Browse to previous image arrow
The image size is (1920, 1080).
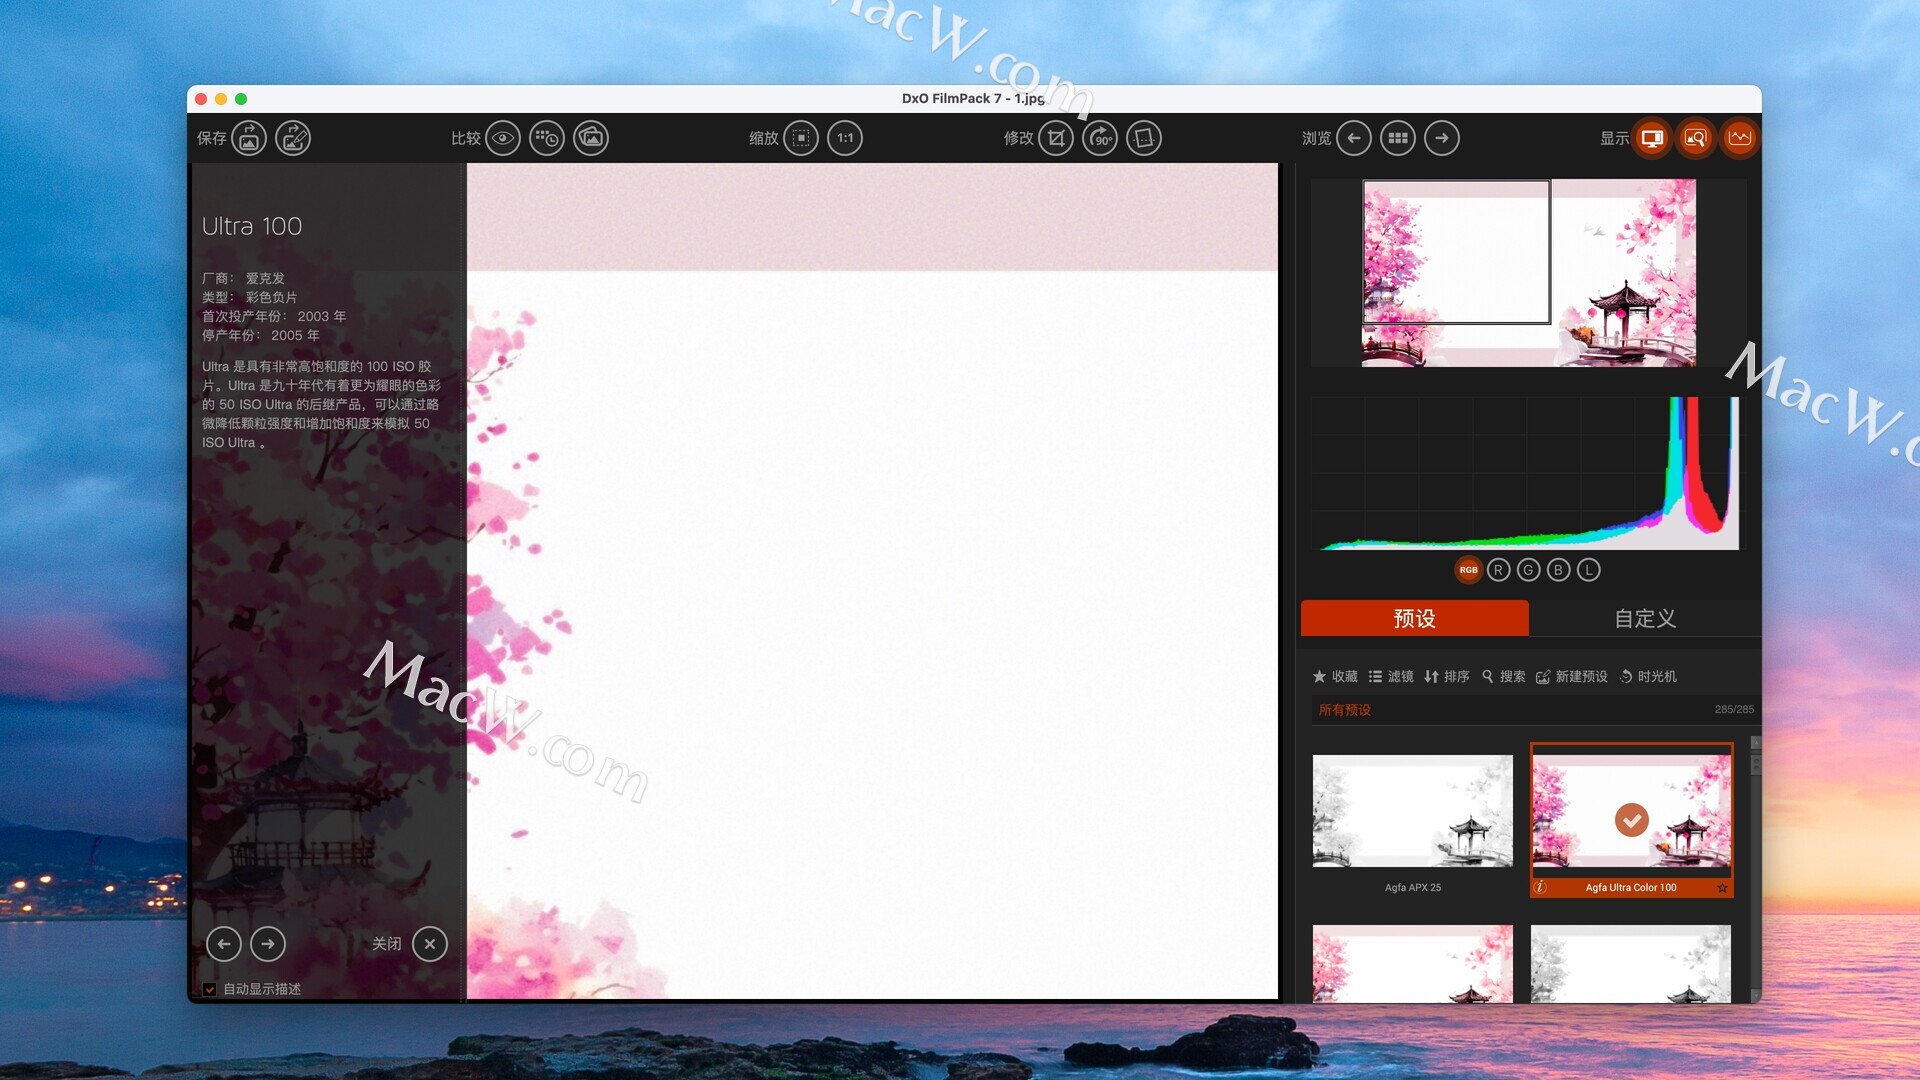[x=1354, y=138]
